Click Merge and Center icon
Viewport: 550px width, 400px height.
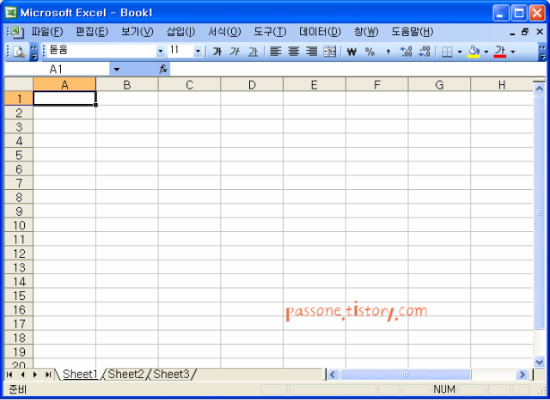(x=329, y=52)
